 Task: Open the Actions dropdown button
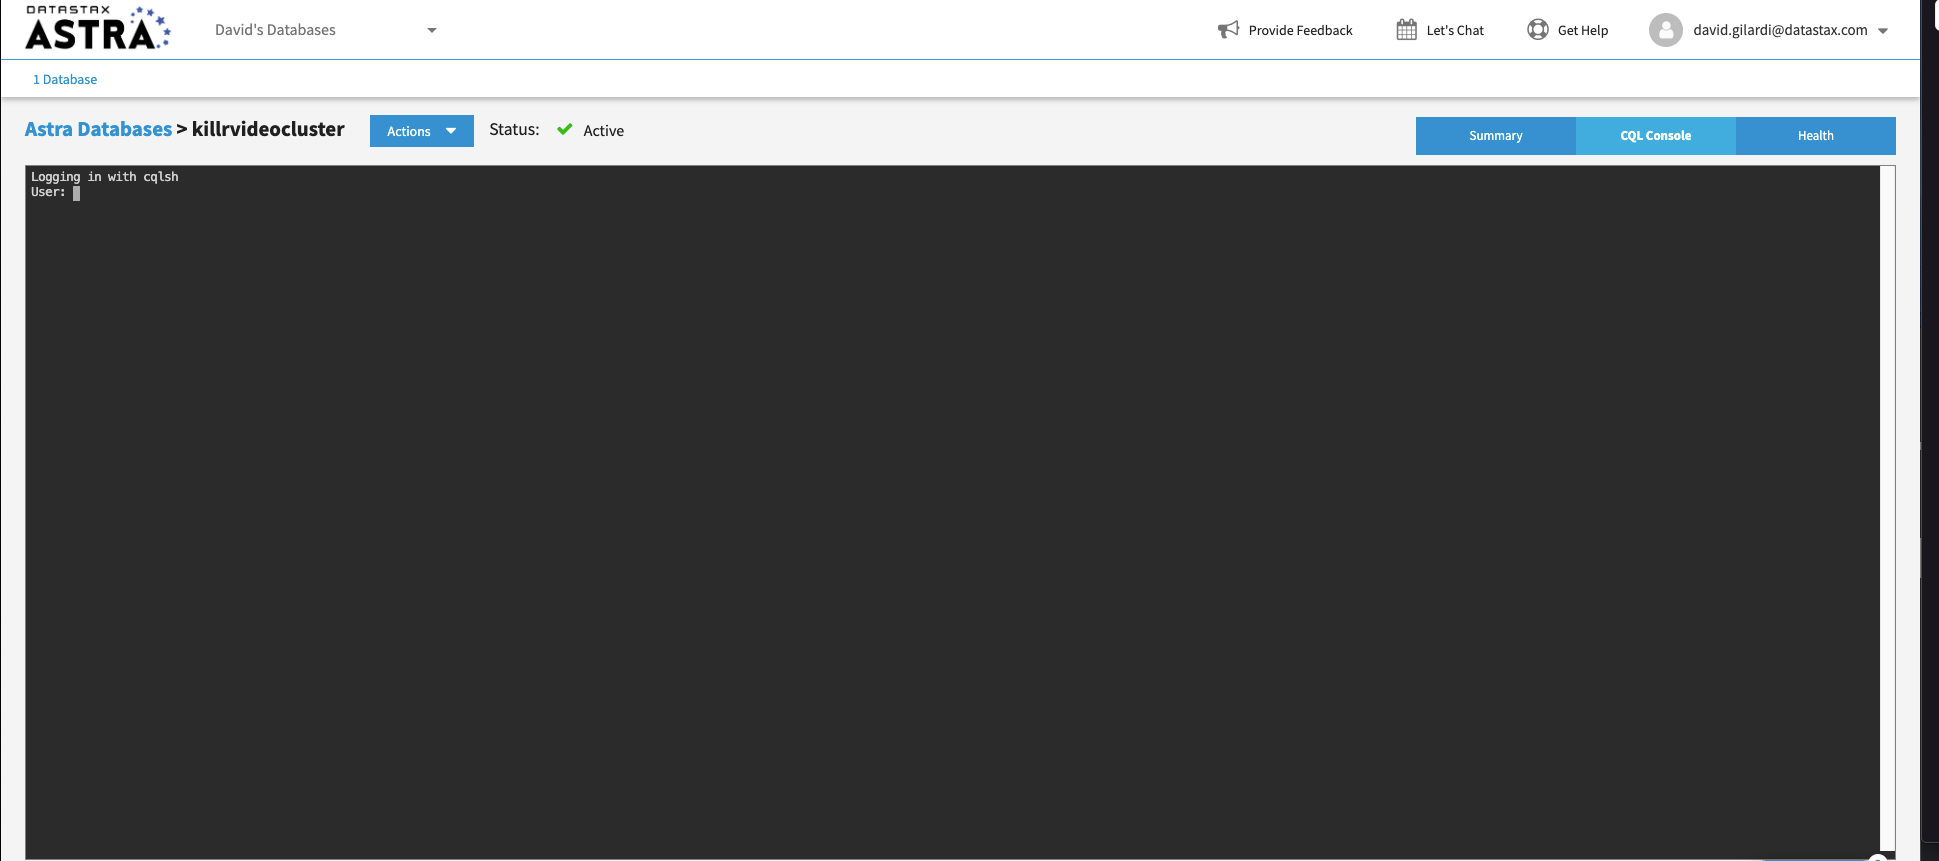[x=422, y=131]
